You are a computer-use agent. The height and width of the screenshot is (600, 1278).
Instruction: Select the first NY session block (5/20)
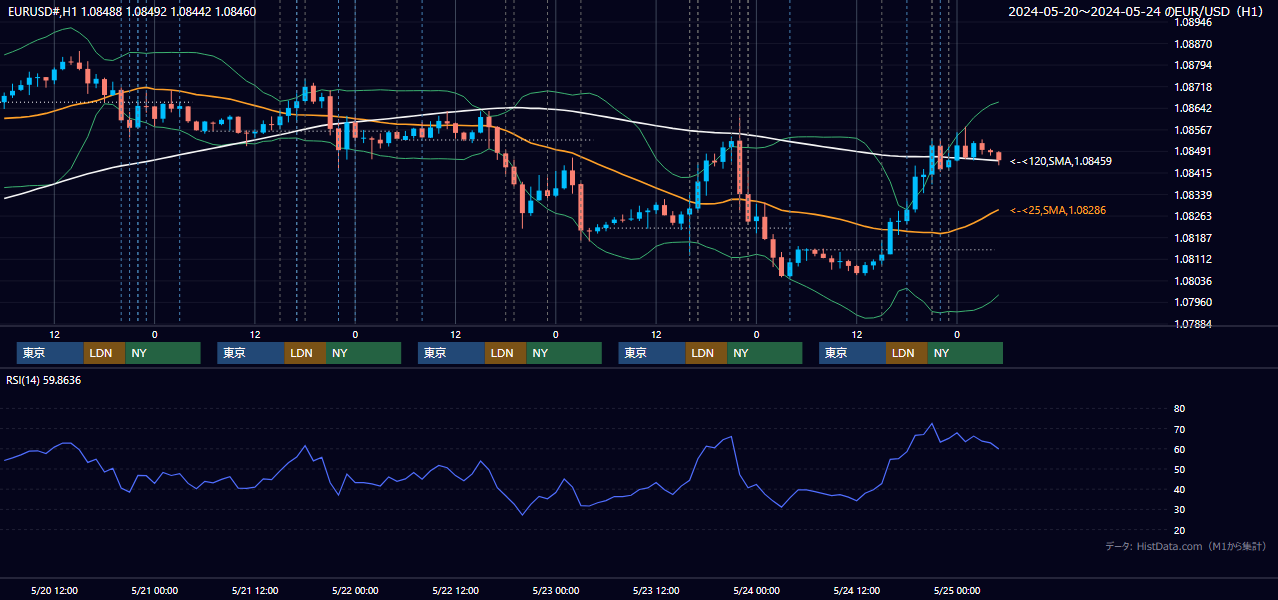[x=163, y=353]
